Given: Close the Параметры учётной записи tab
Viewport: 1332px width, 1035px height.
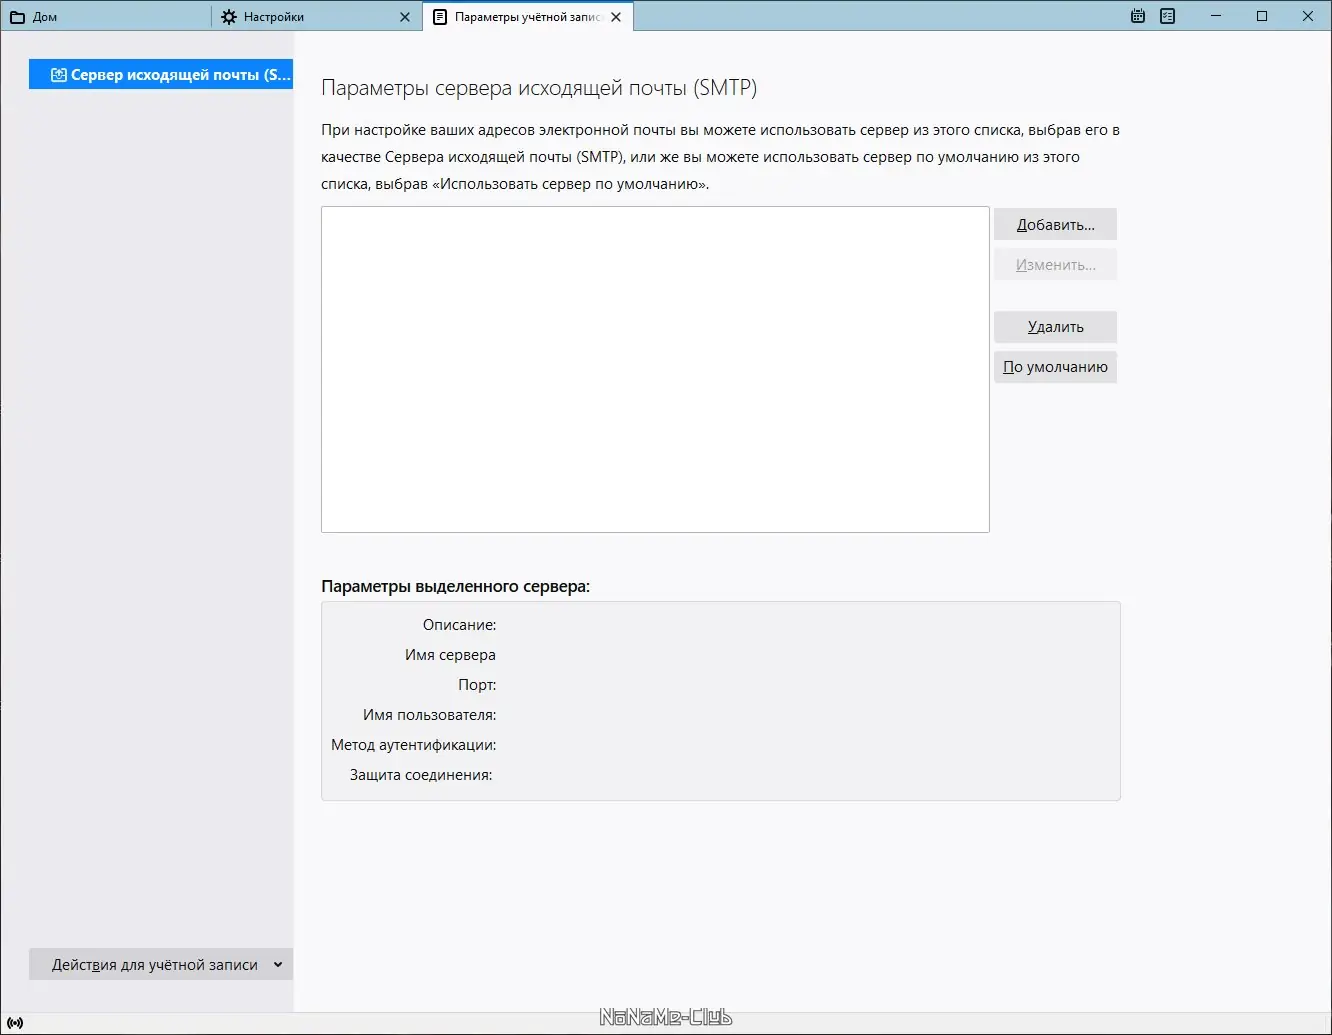Looking at the screenshot, I should pyautogui.click(x=618, y=16).
